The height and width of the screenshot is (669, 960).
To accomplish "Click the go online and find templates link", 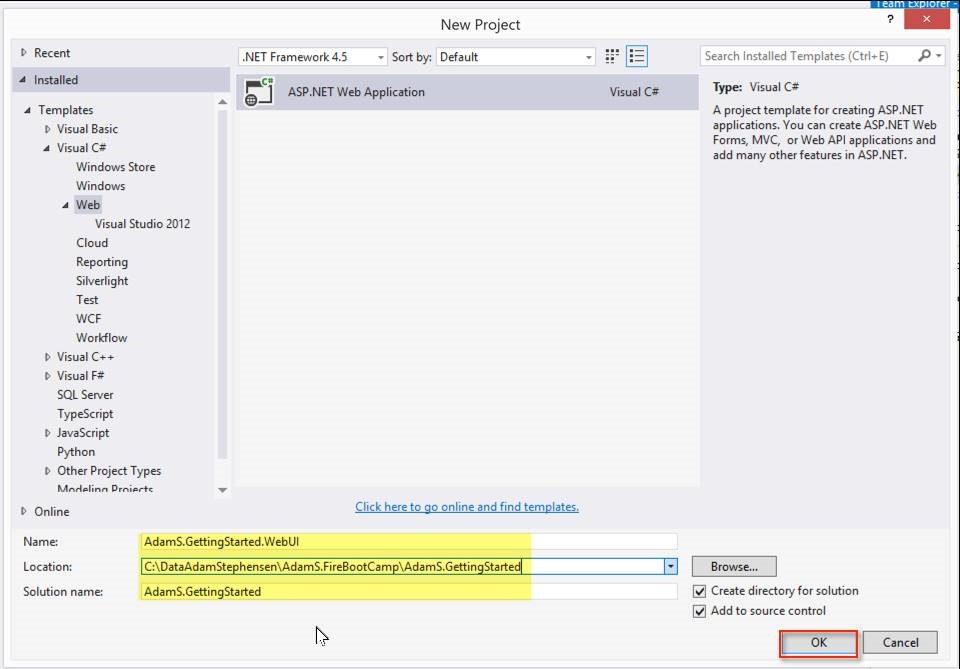I will (467, 507).
